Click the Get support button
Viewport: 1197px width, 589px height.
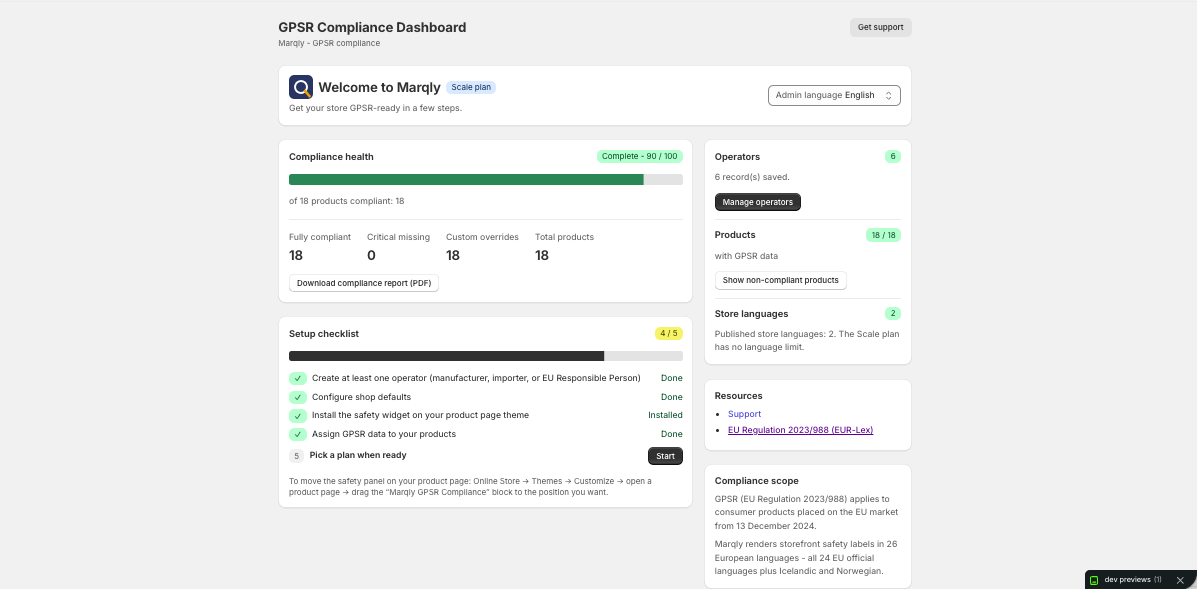(880, 27)
